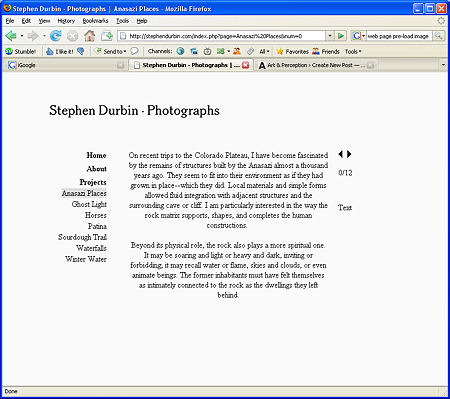Open the View menu
Screen dimensions: 450x399
[x=44, y=21]
